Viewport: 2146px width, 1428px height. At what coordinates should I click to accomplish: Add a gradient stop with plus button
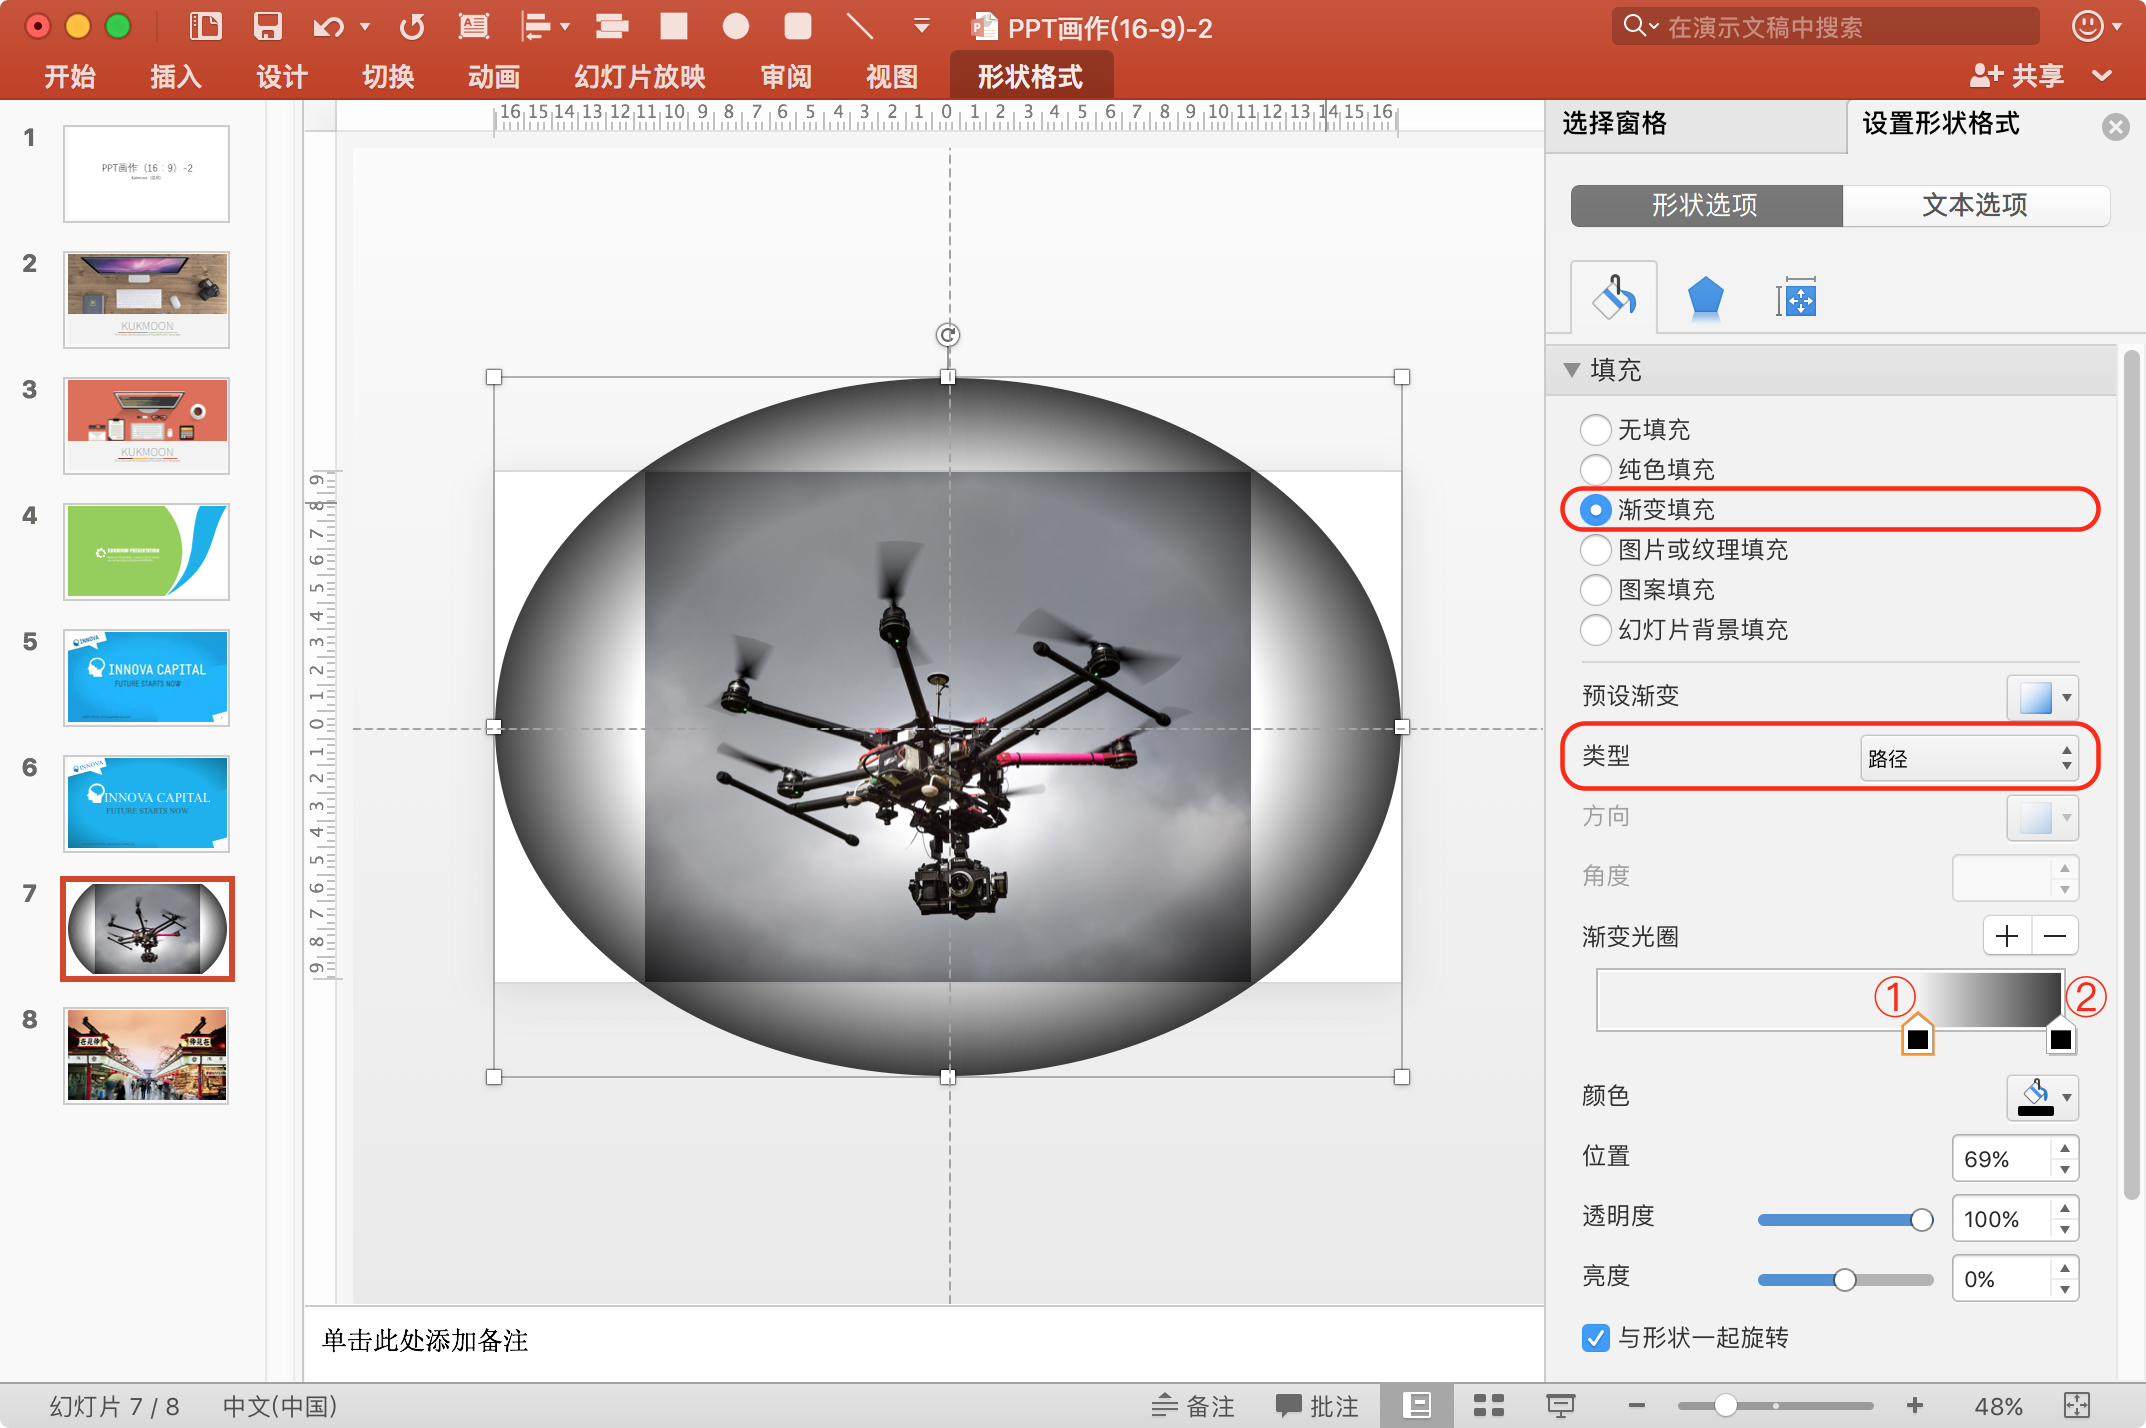tap(2007, 936)
